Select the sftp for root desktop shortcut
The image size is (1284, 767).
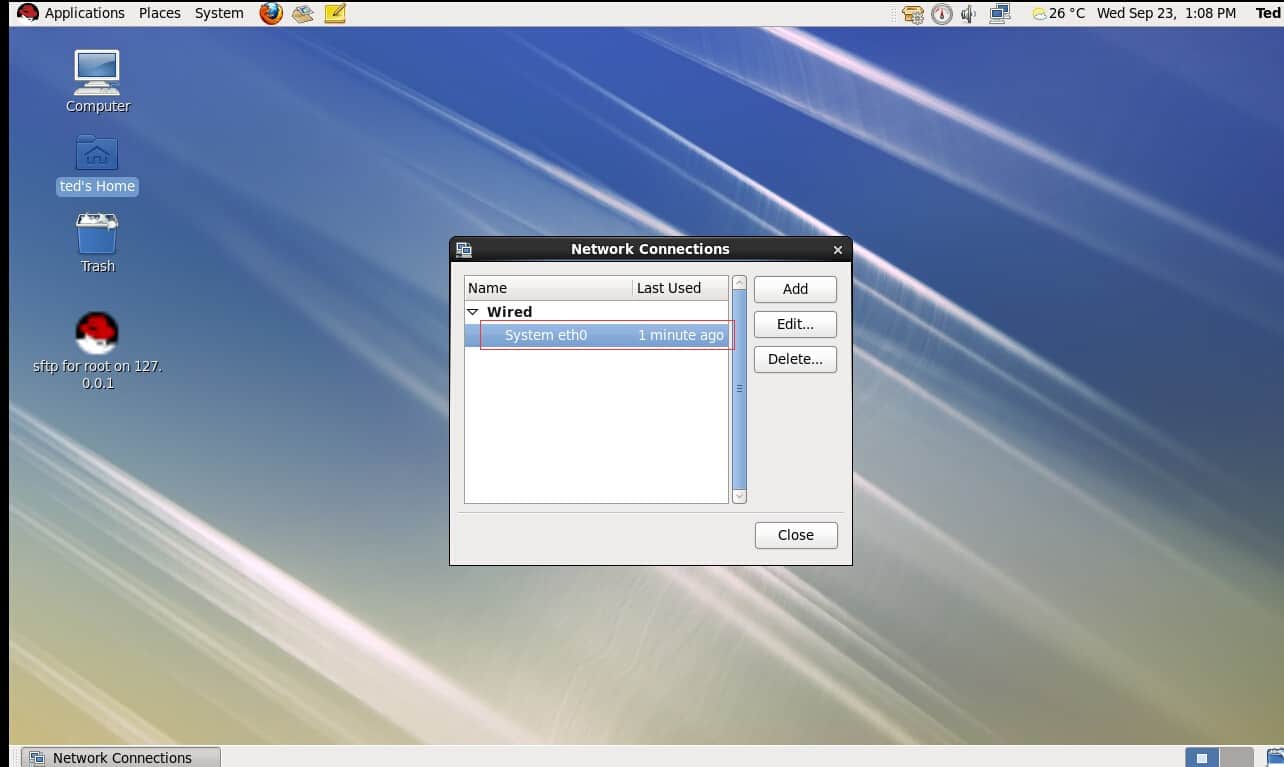(97, 334)
